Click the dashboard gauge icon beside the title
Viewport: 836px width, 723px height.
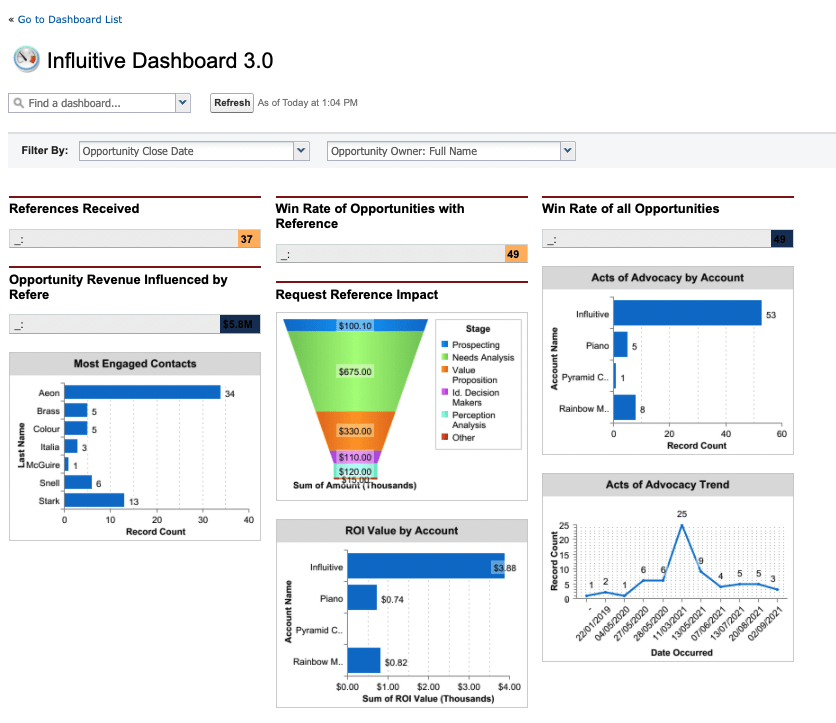click(x=26, y=59)
